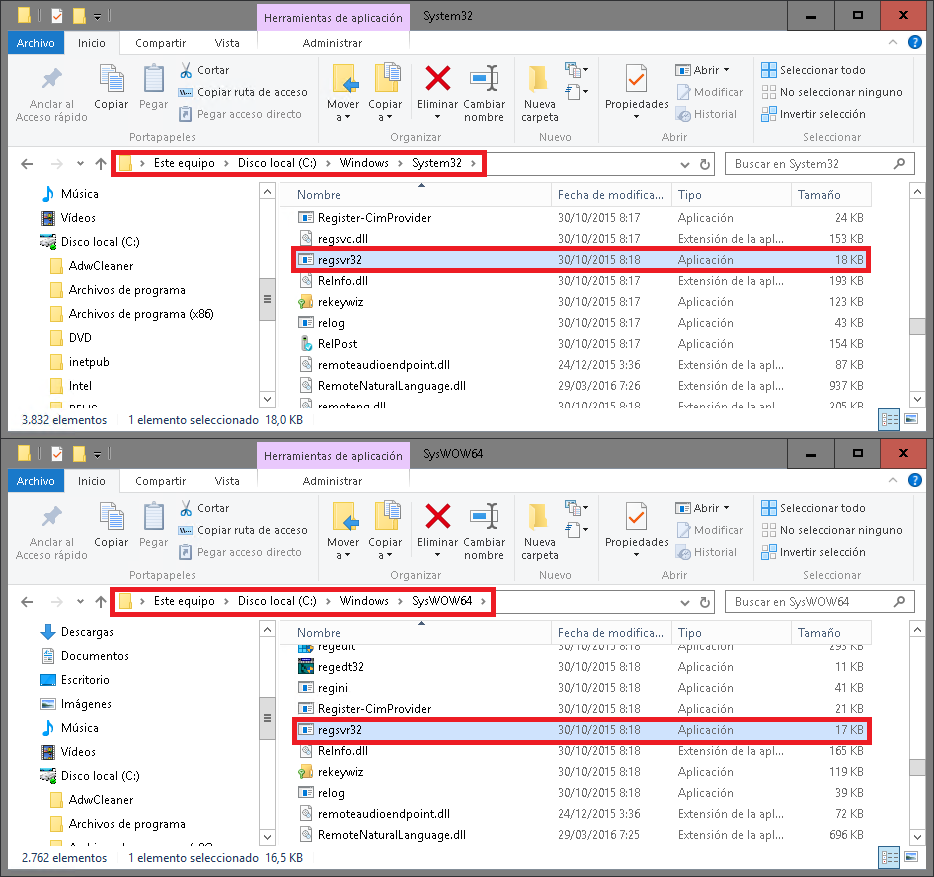Switch to large icons view in System32 window
The height and width of the screenshot is (877, 934).
click(x=911, y=419)
